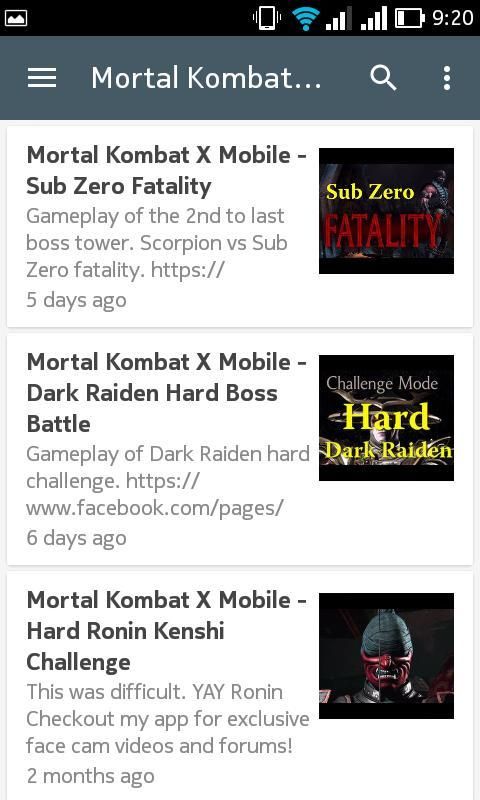Tap the search magnifier icon
Viewport: 480px width, 800px height.
[383, 78]
